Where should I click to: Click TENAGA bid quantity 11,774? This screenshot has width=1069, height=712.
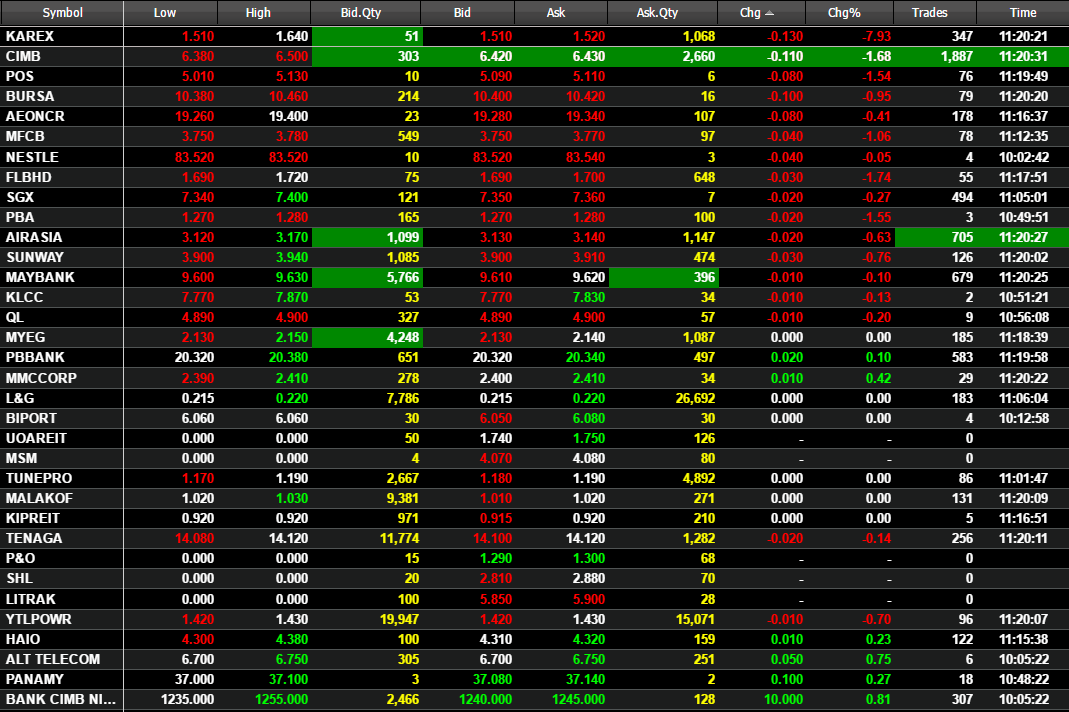tap(400, 538)
